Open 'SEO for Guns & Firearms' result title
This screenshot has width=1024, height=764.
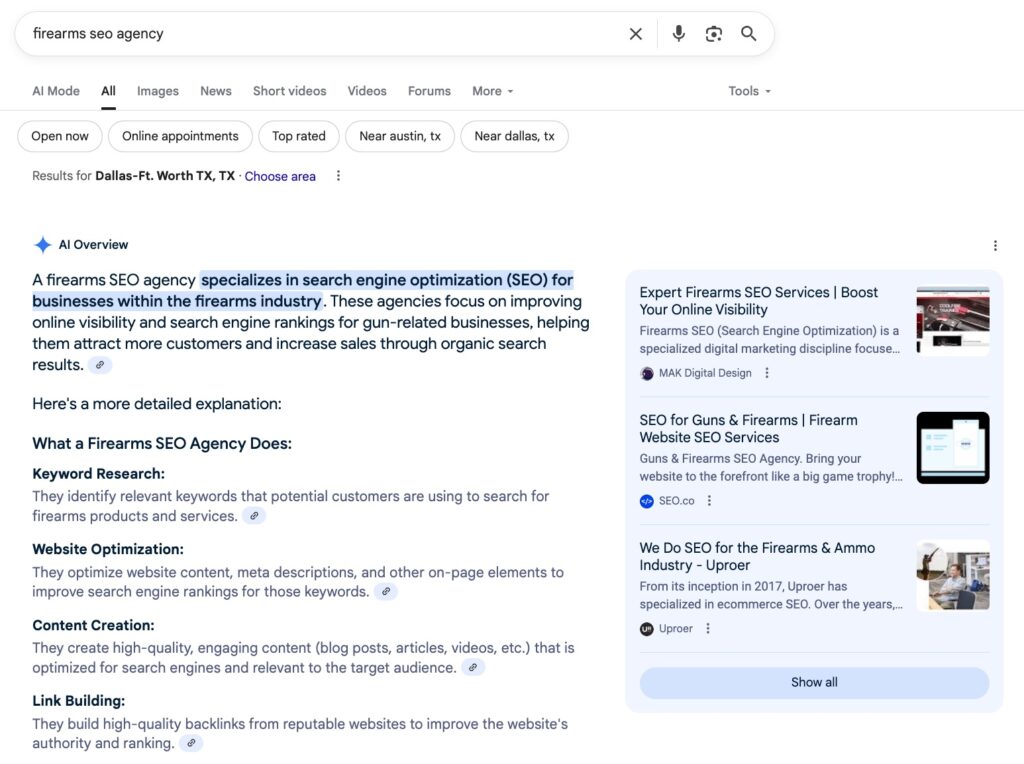748,429
